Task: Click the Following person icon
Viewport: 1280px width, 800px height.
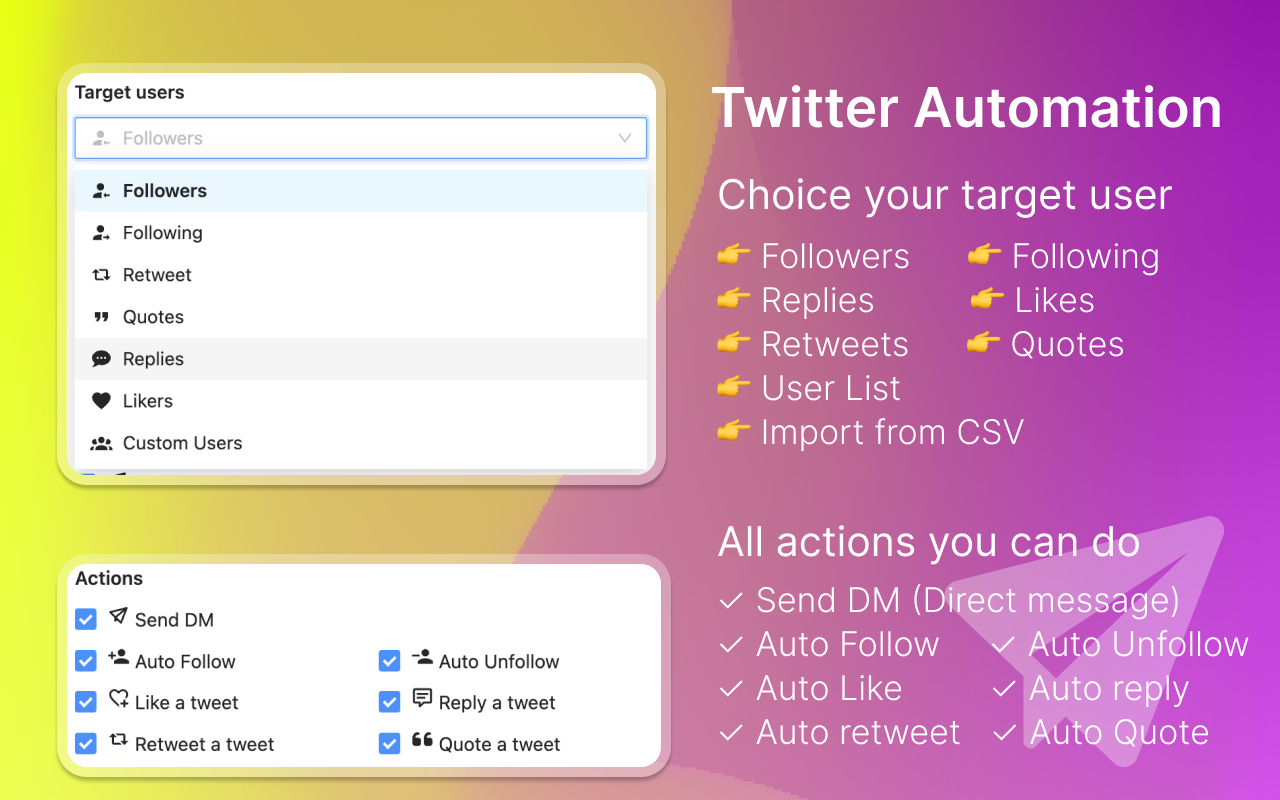Action: coord(100,232)
